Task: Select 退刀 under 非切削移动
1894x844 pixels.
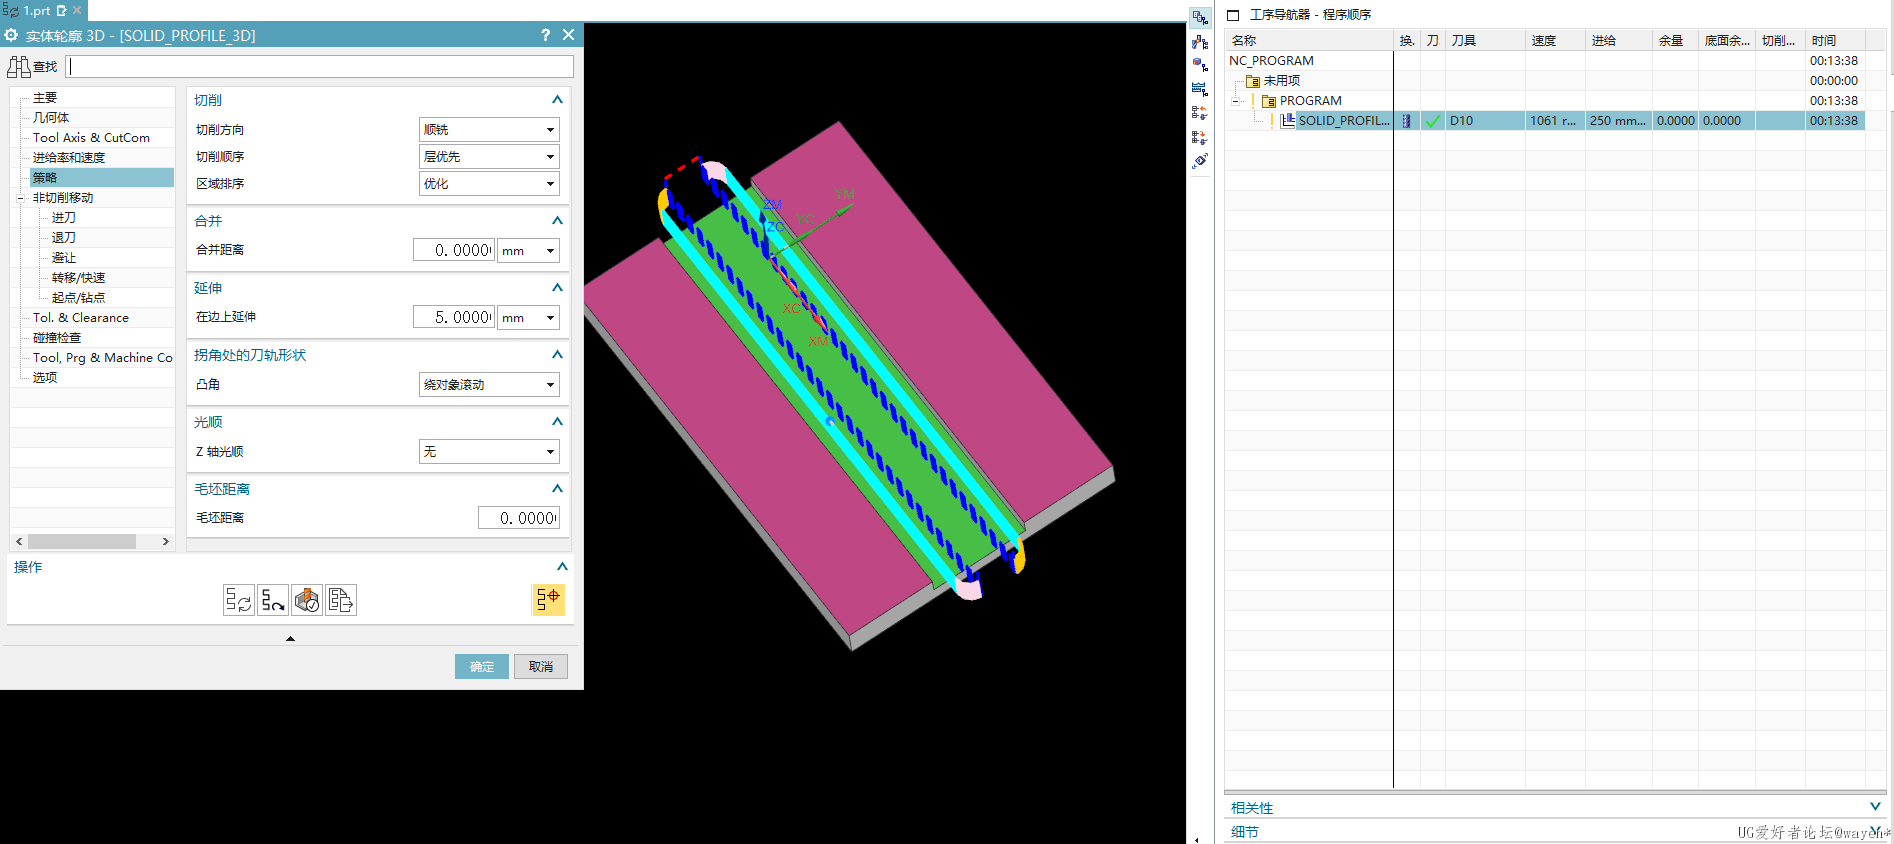Action: point(64,238)
